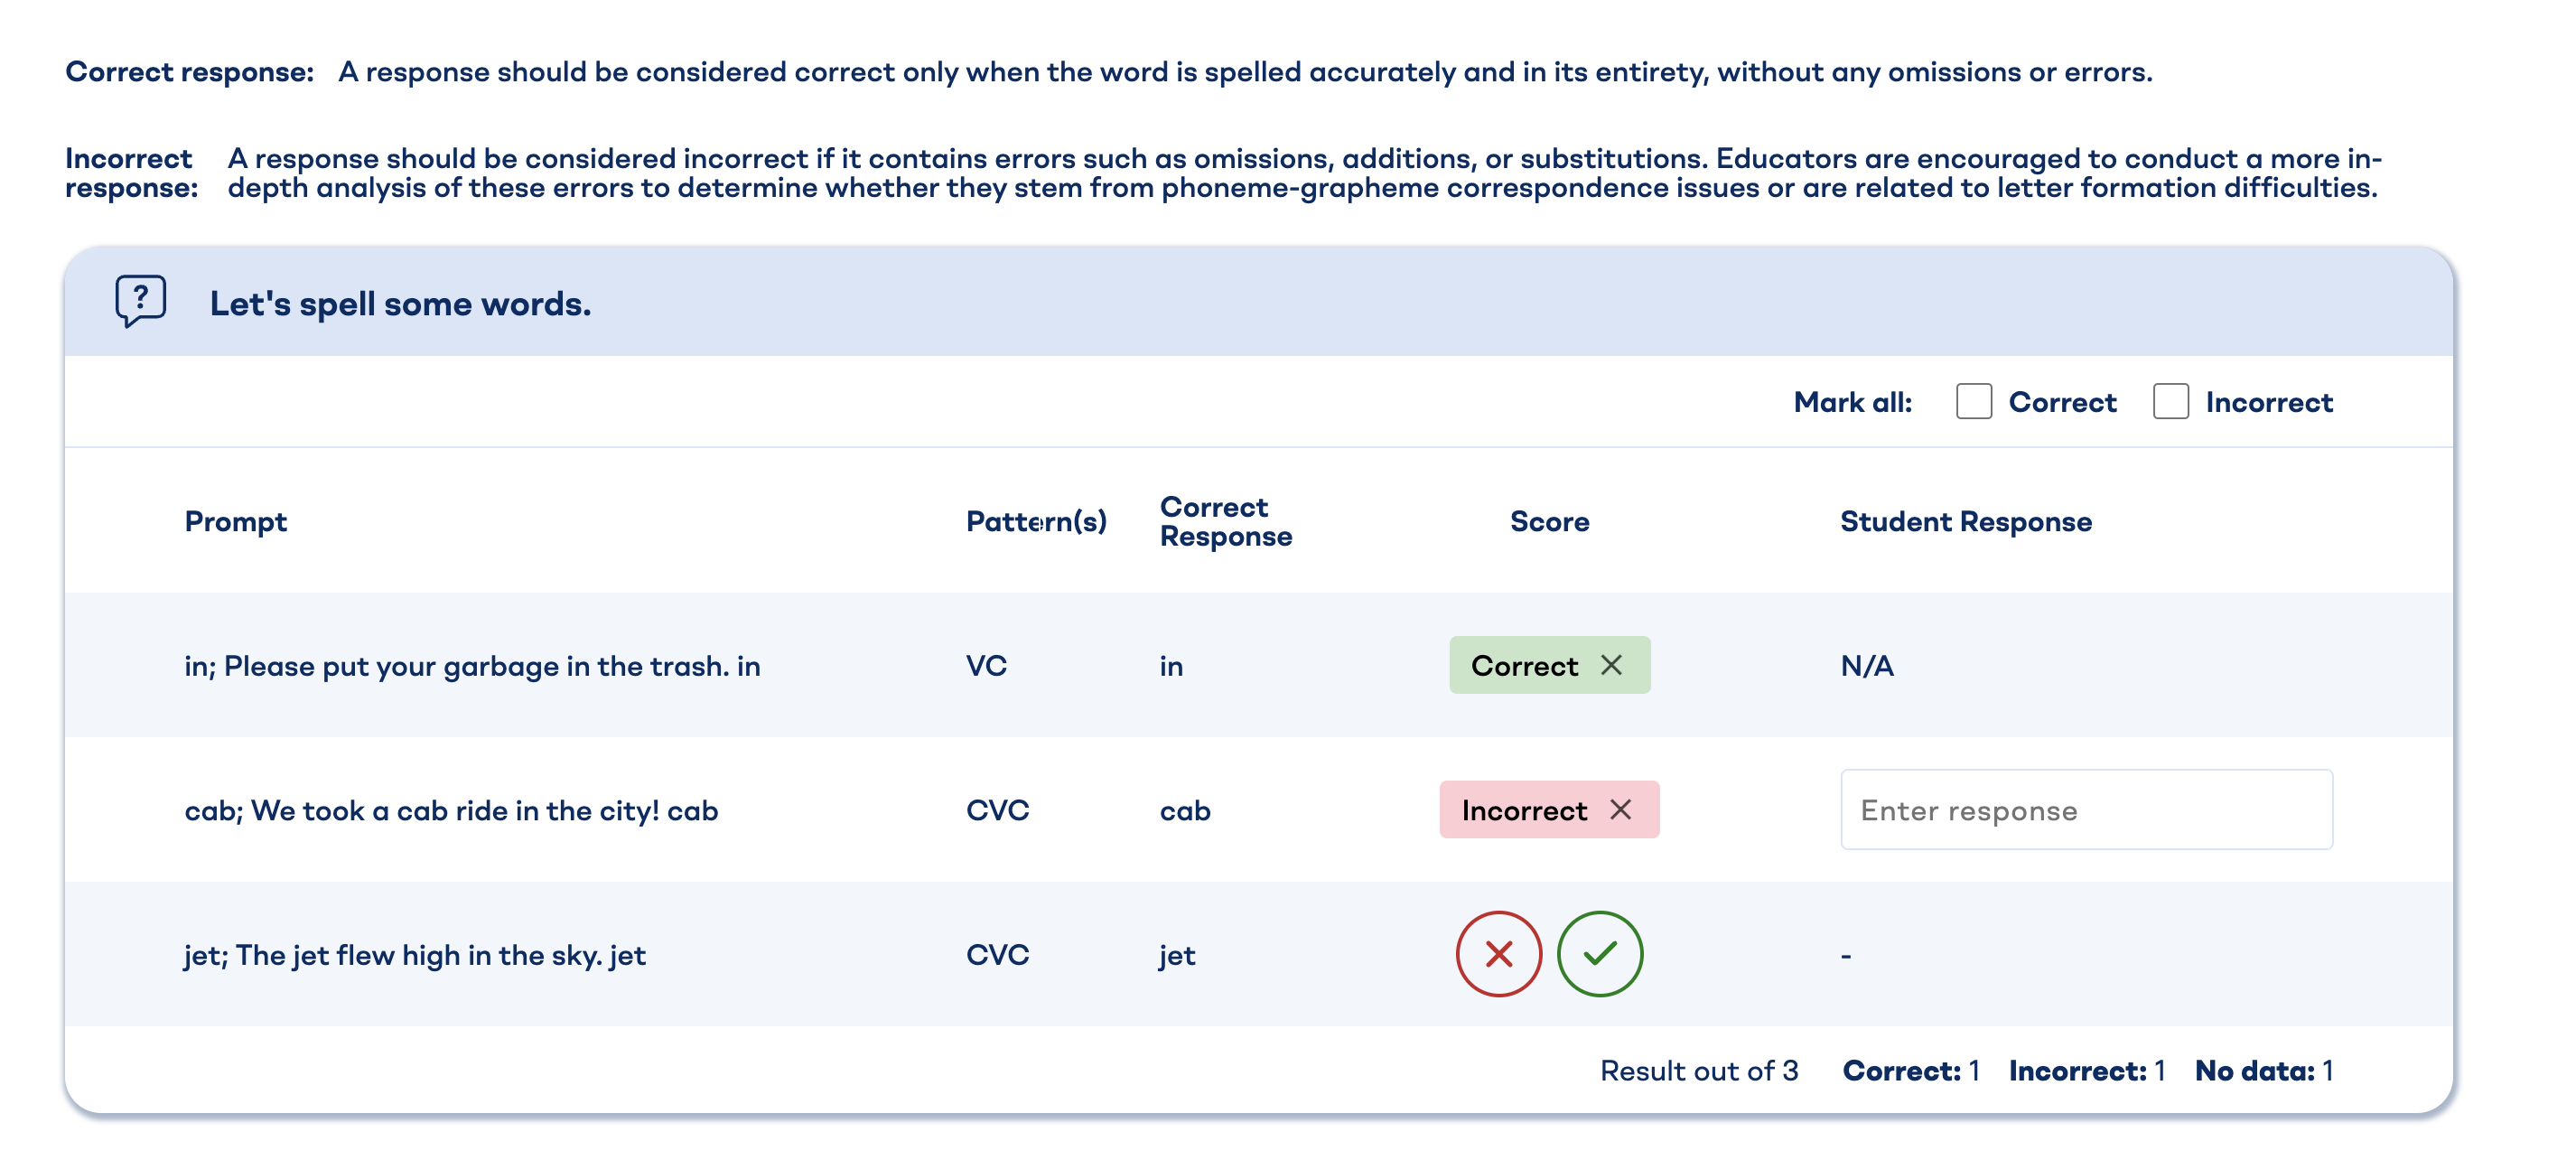
Task: Click the Score column header
Action: coord(1549,521)
